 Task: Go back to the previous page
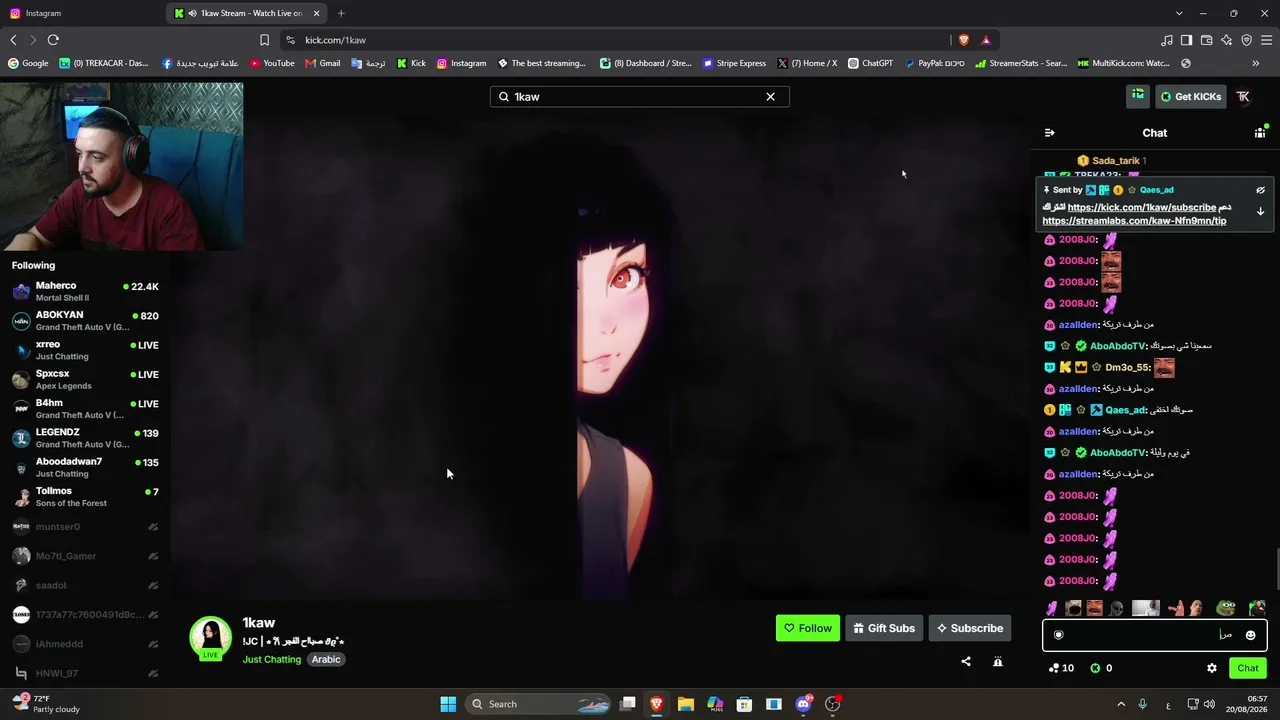tap(13, 40)
